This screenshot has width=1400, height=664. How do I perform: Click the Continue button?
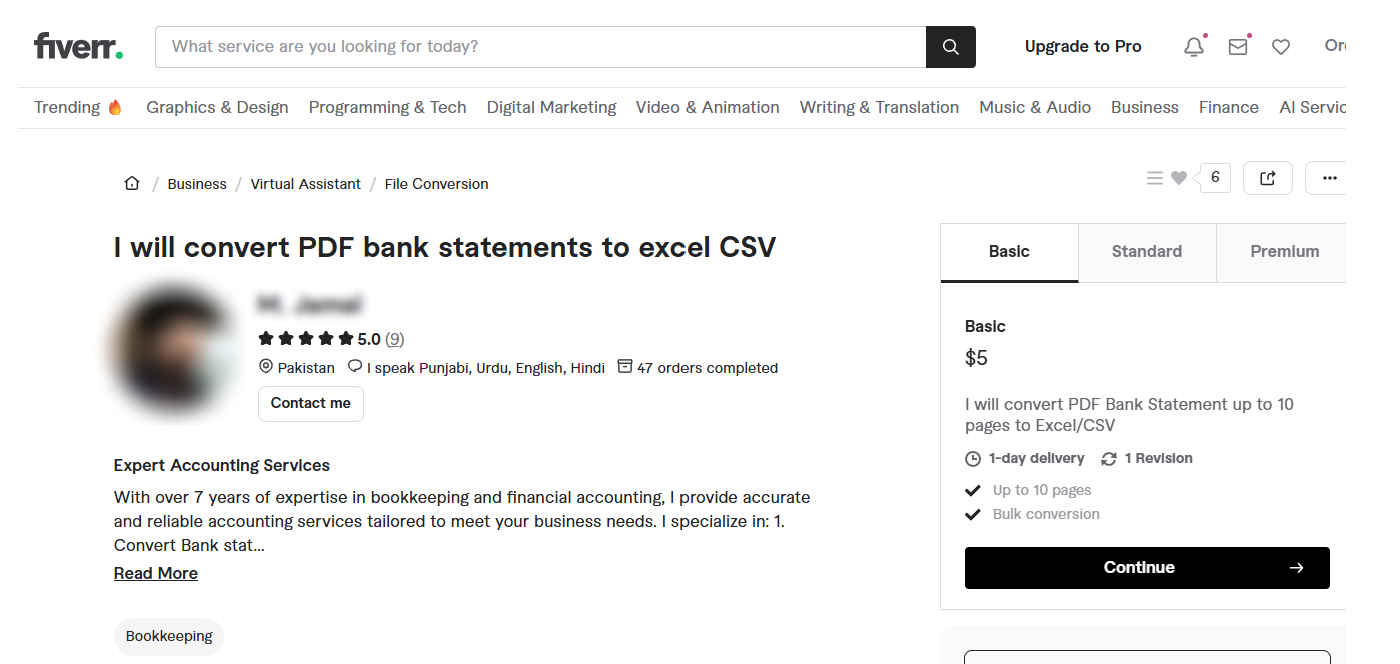coord(1146,567)
